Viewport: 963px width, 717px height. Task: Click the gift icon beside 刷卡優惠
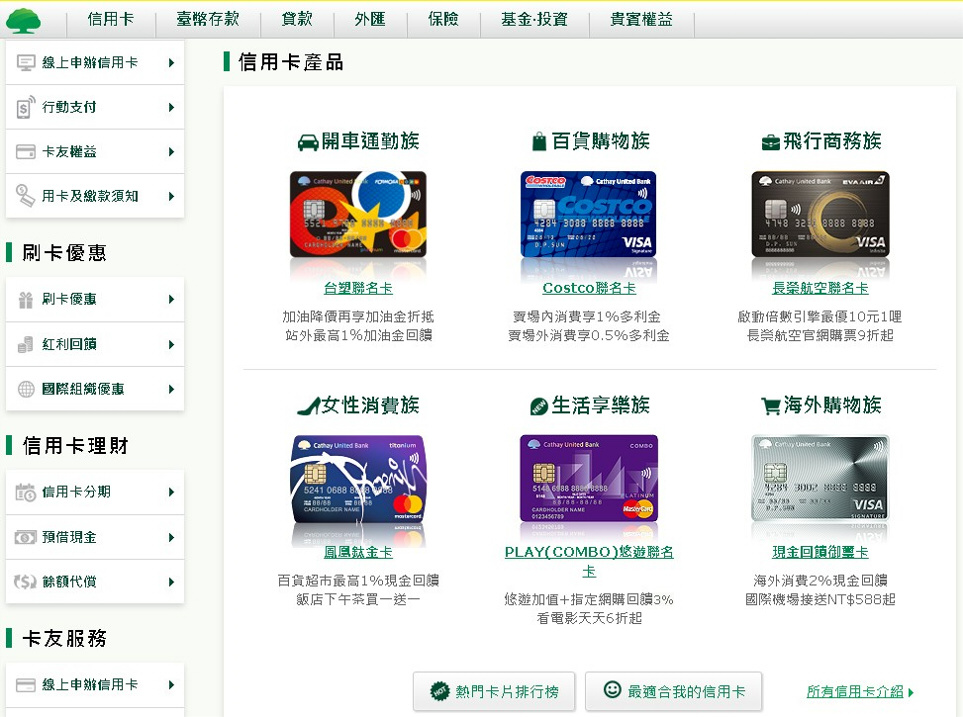26,300
